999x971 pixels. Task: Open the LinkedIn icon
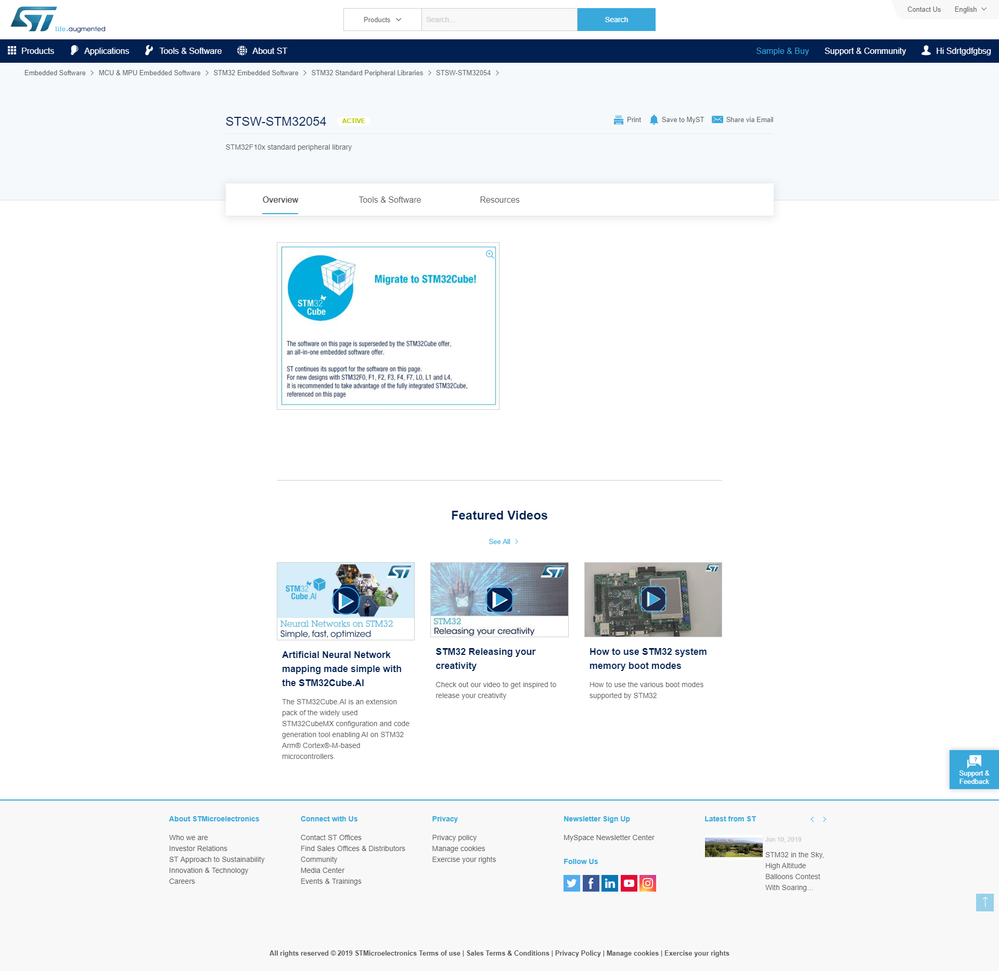tap(610, 883)
